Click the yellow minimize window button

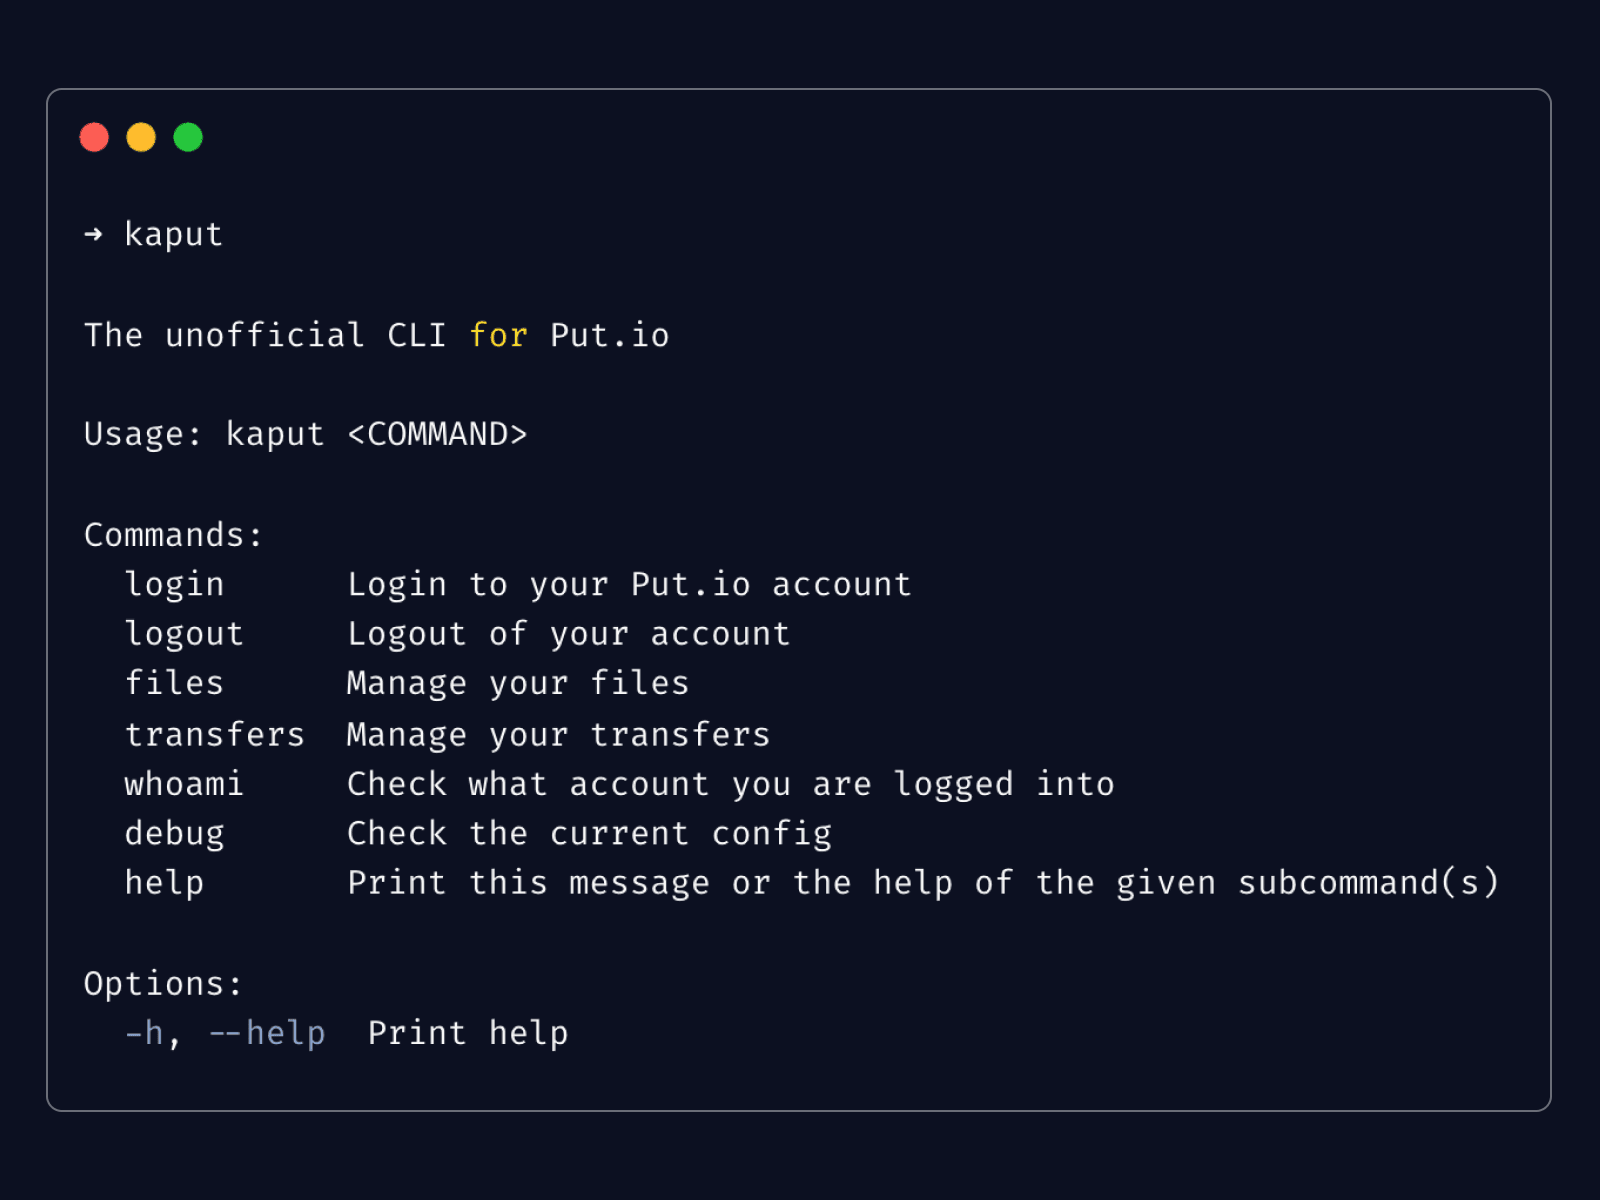141,137
